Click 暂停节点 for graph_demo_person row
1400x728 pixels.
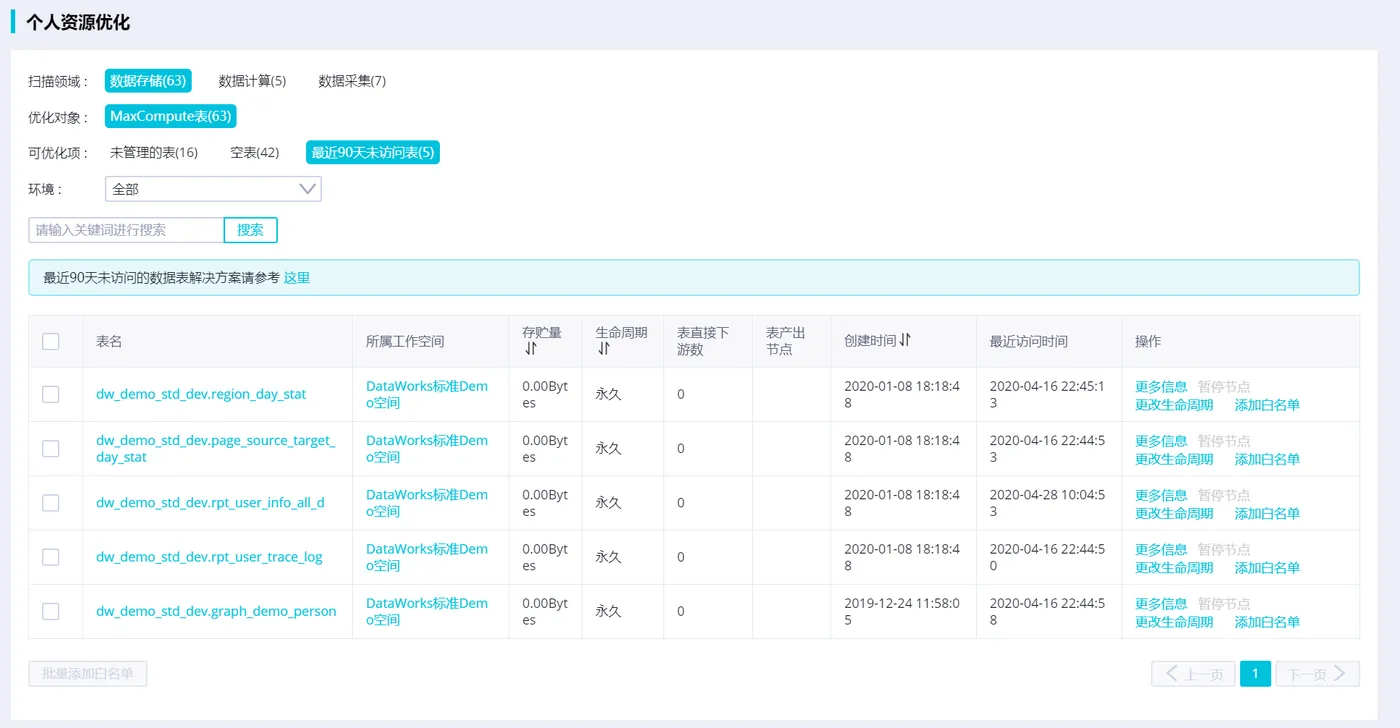[1224, 603]
